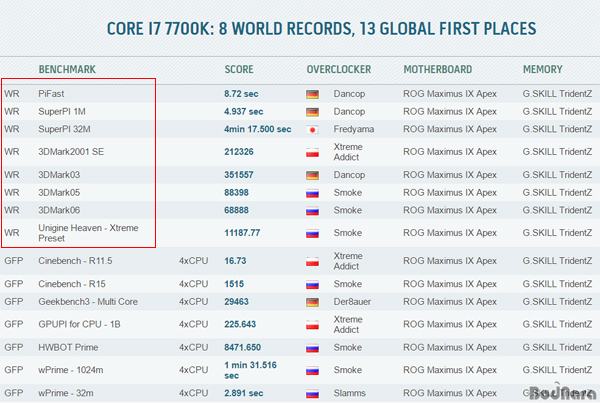This screenshot has width=600, height=403.
Task: Click the Russian flag in the 3DMark05 row
Action: point(312,193)
